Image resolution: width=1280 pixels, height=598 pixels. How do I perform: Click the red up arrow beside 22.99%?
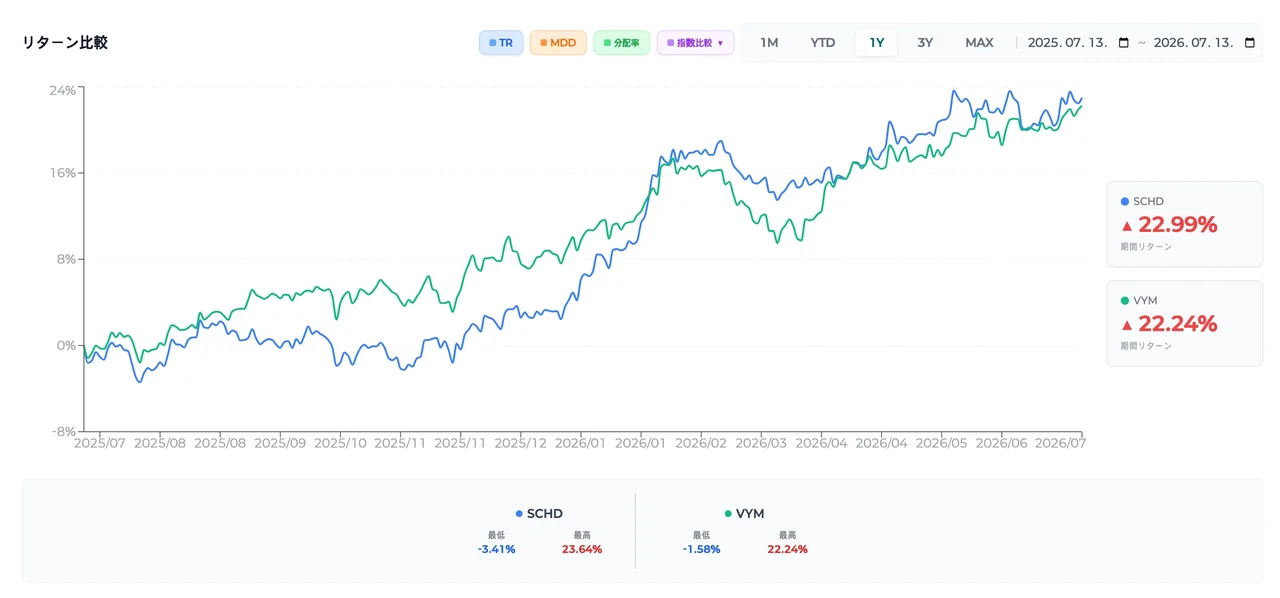[x=1127, y=226]
